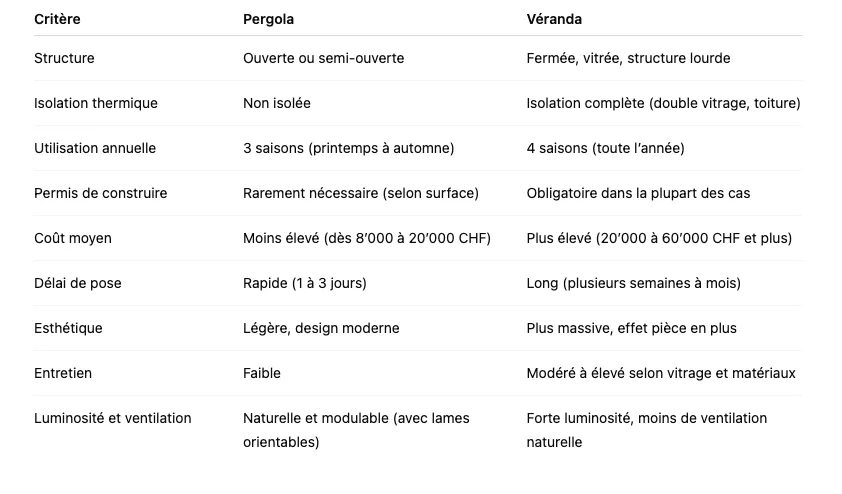Select the "Coût moyen" row label
Screen dimensions: 842x494
[73, 238]
